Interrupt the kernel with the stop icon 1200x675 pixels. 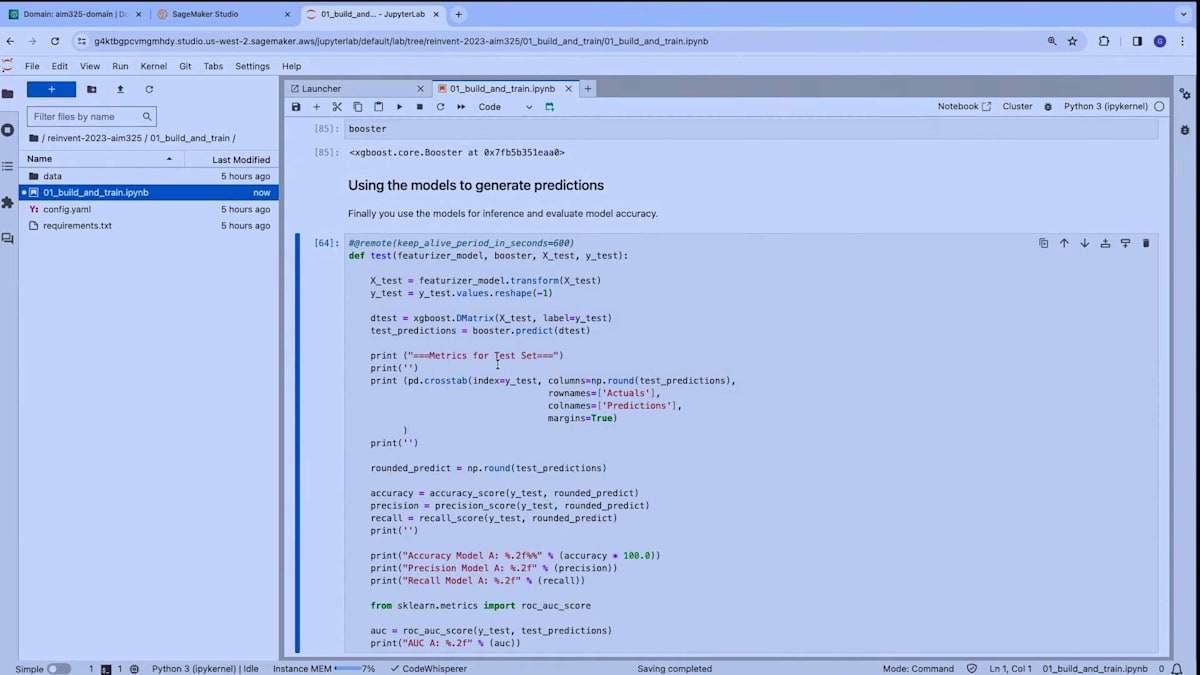pyautogui.click(x=419, y=107)
